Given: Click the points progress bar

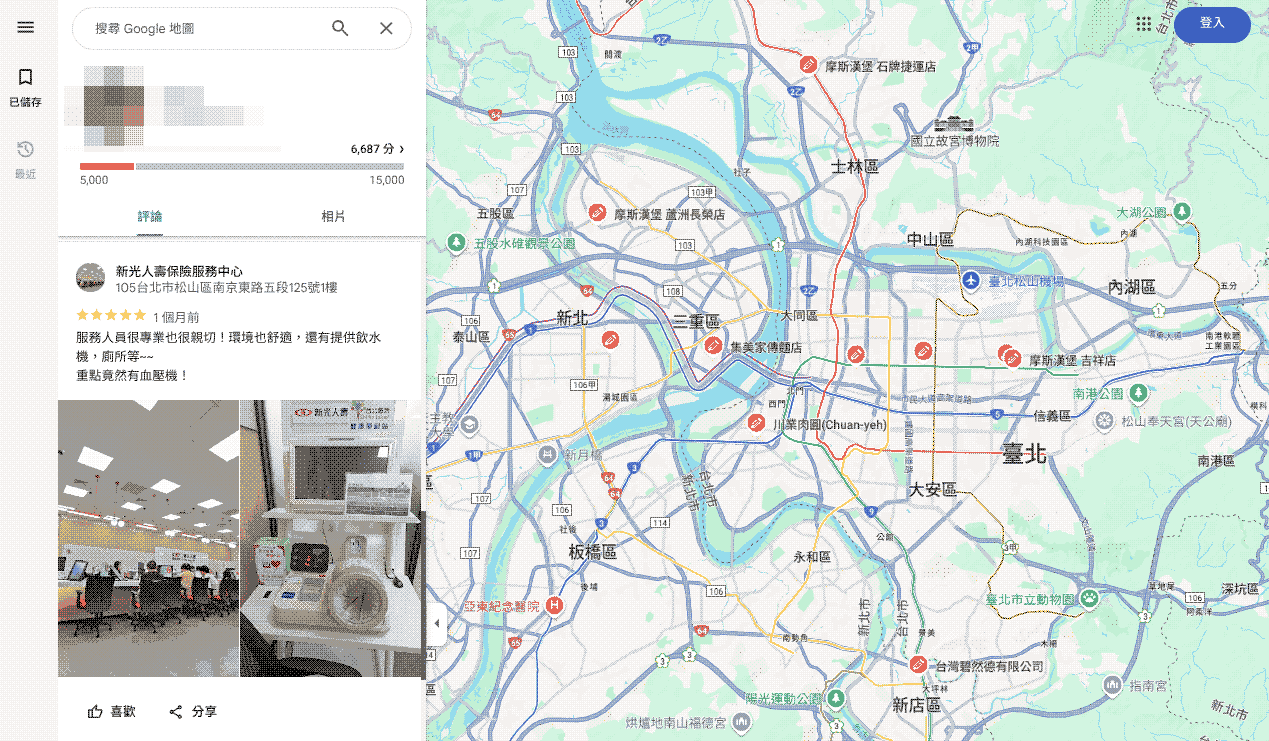Looking at the screenshot, I should point(241,166).
